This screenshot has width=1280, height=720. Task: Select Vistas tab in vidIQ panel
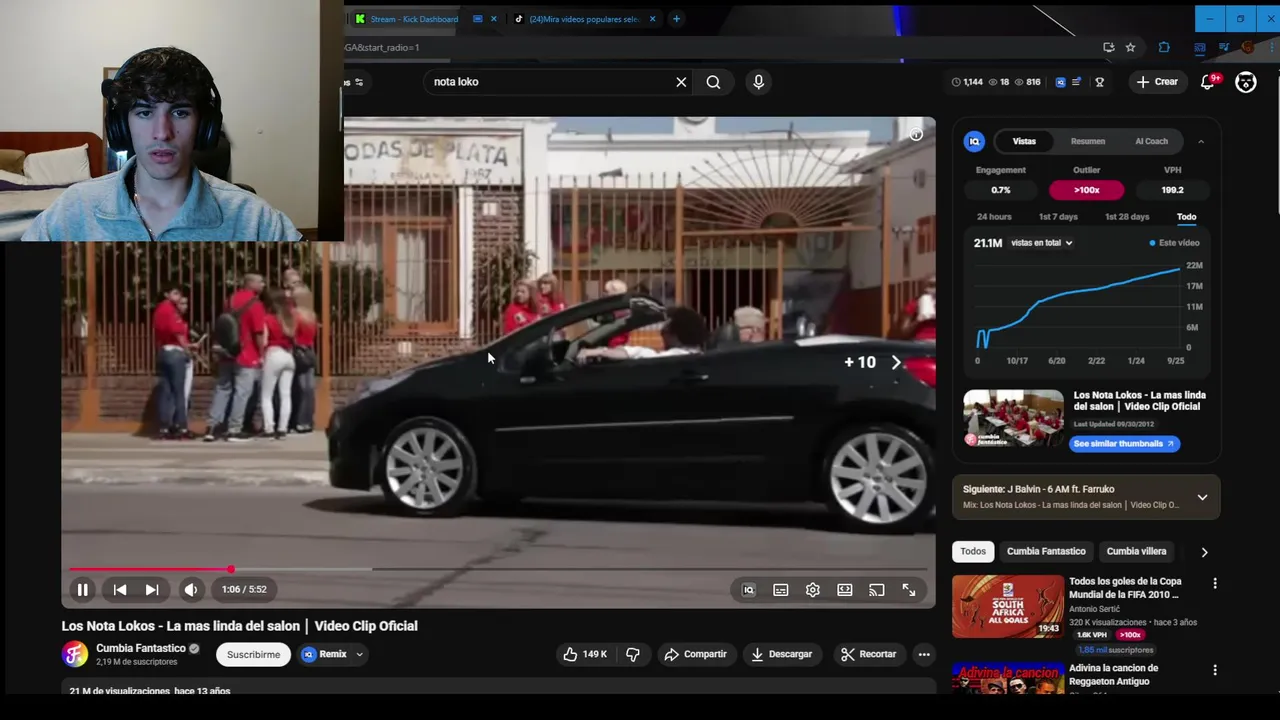[x=1024, y=141]
